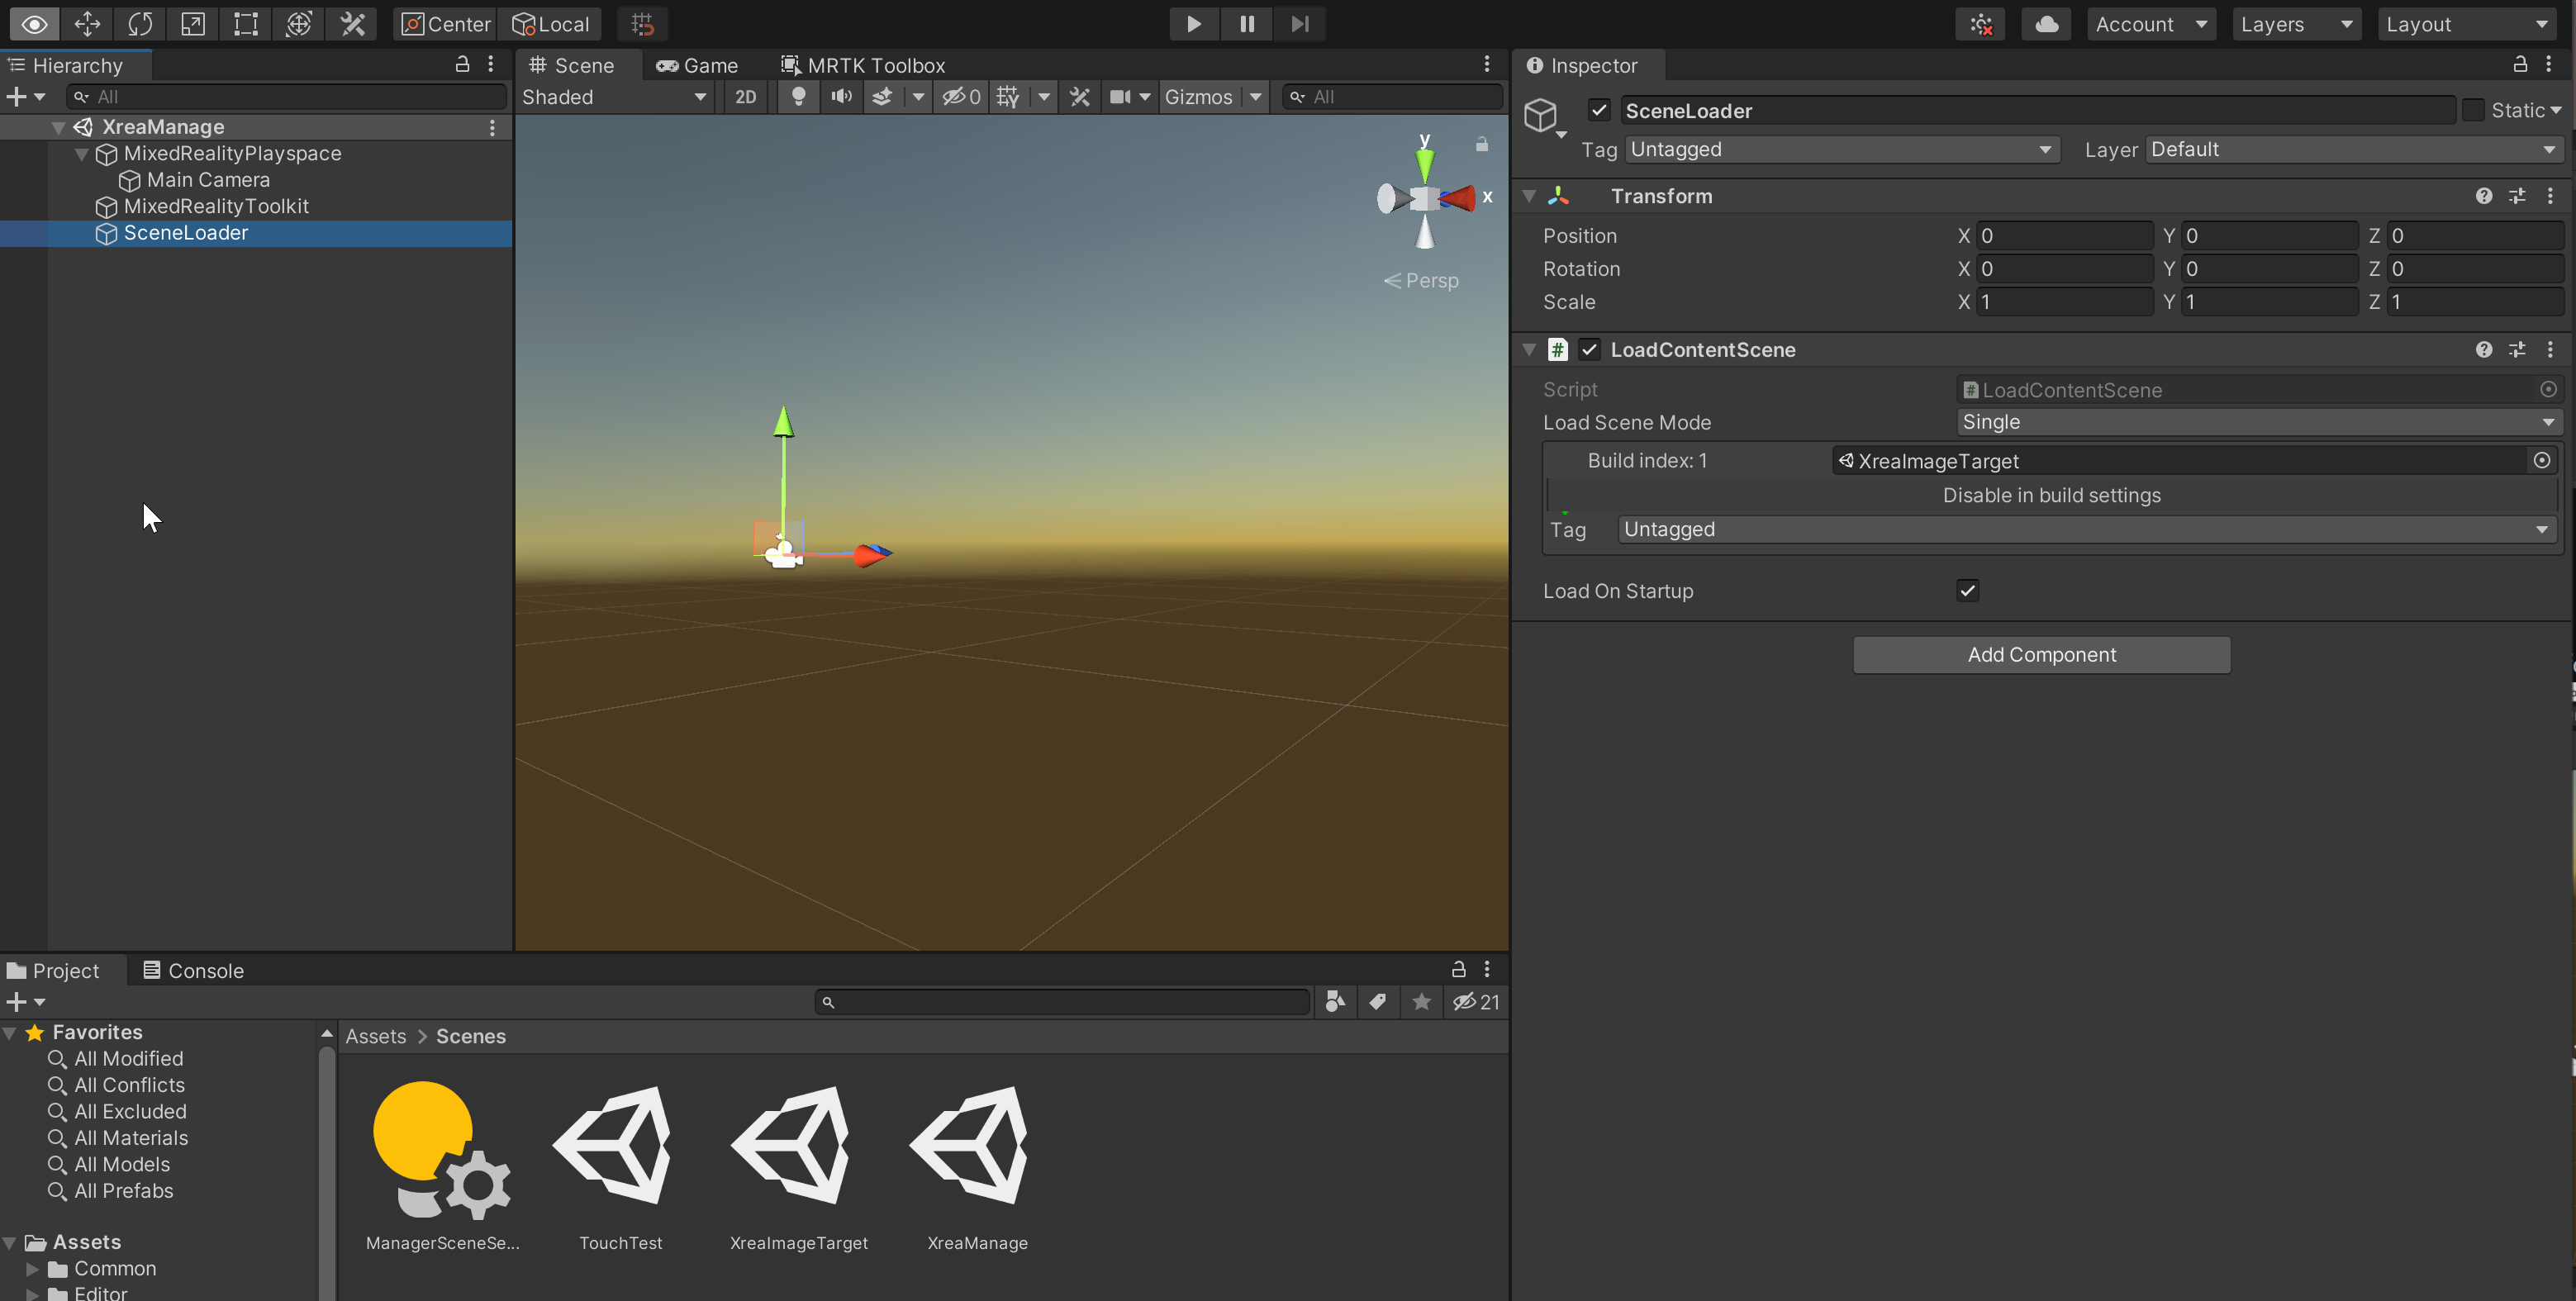This screenshot has width=2576, height=1301.
Task: Select the SceneLoader object in Hierarchy
Action: pyautogui.click(x=186, y=232)
